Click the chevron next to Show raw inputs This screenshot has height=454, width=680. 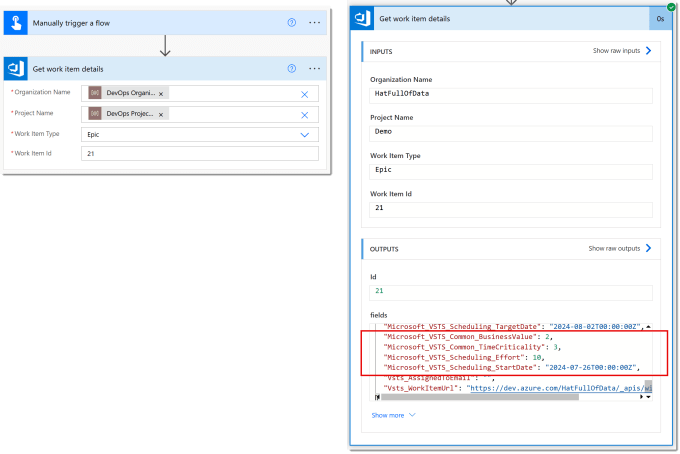pyautogui.click(x=648, y=51)
